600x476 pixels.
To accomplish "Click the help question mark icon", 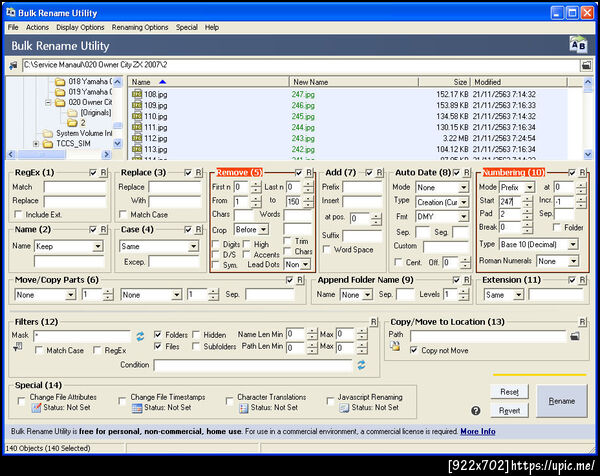I will pyautogui.click(x=475, y=410).
